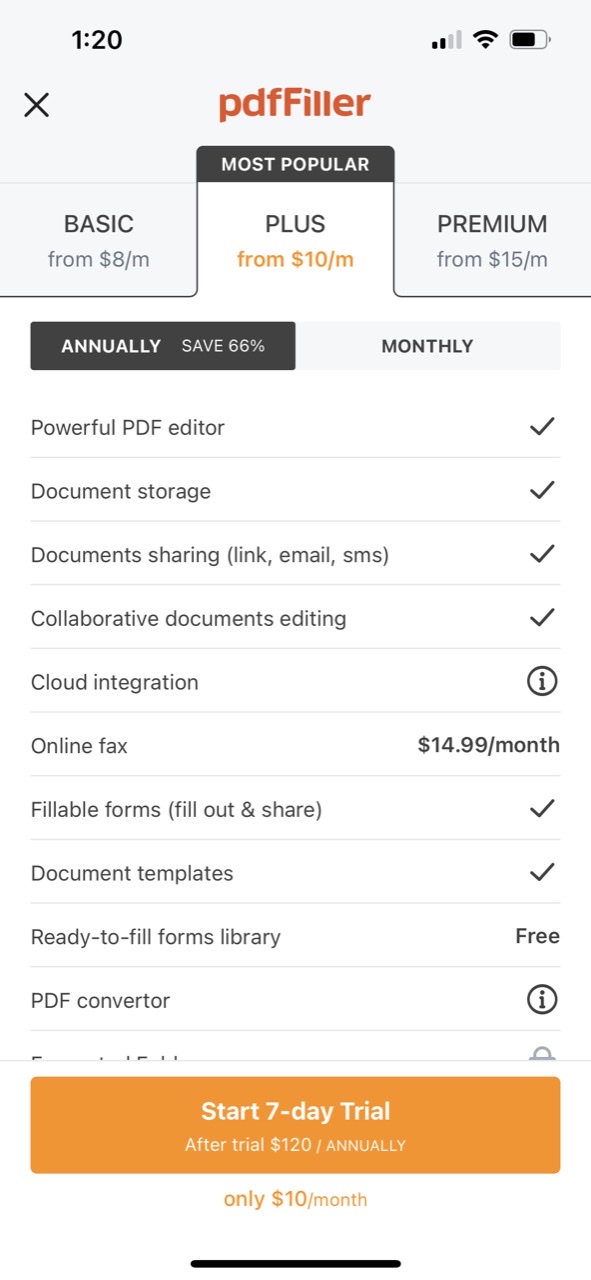The image size is (591, 1280).
Task: Switch billing to MONTHLY
Action: pyautogui.click(x=428, y=345)
